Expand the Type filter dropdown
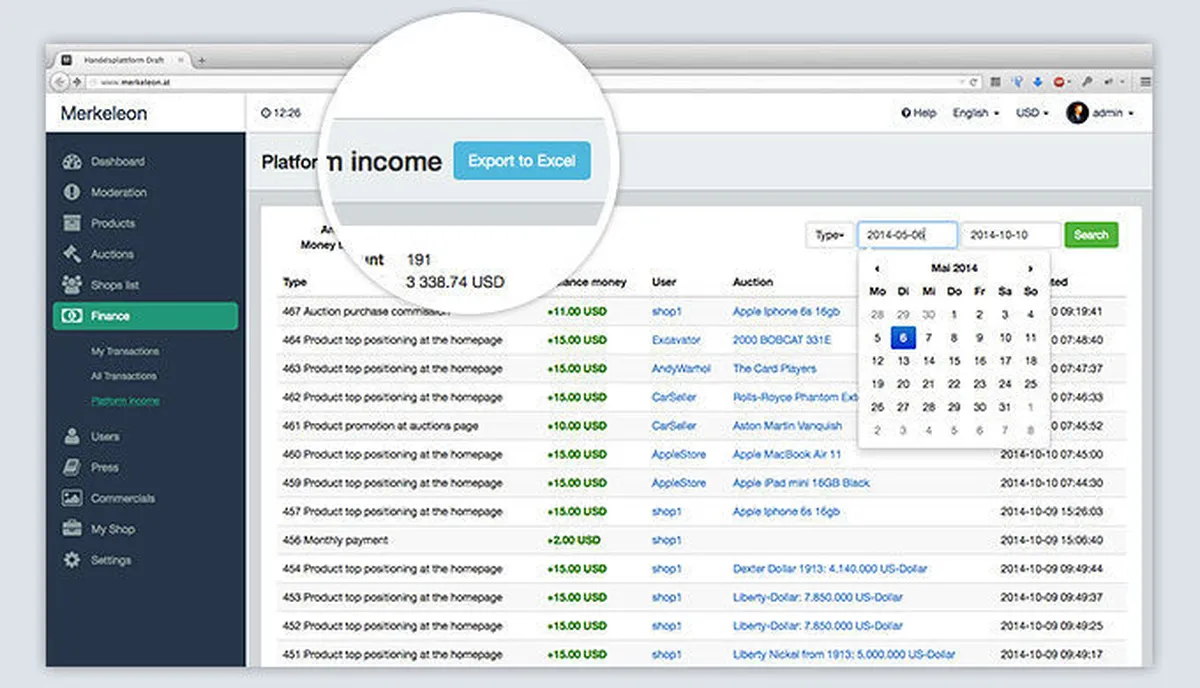Viewport: 1200px width, 688px height. (829, 235)
